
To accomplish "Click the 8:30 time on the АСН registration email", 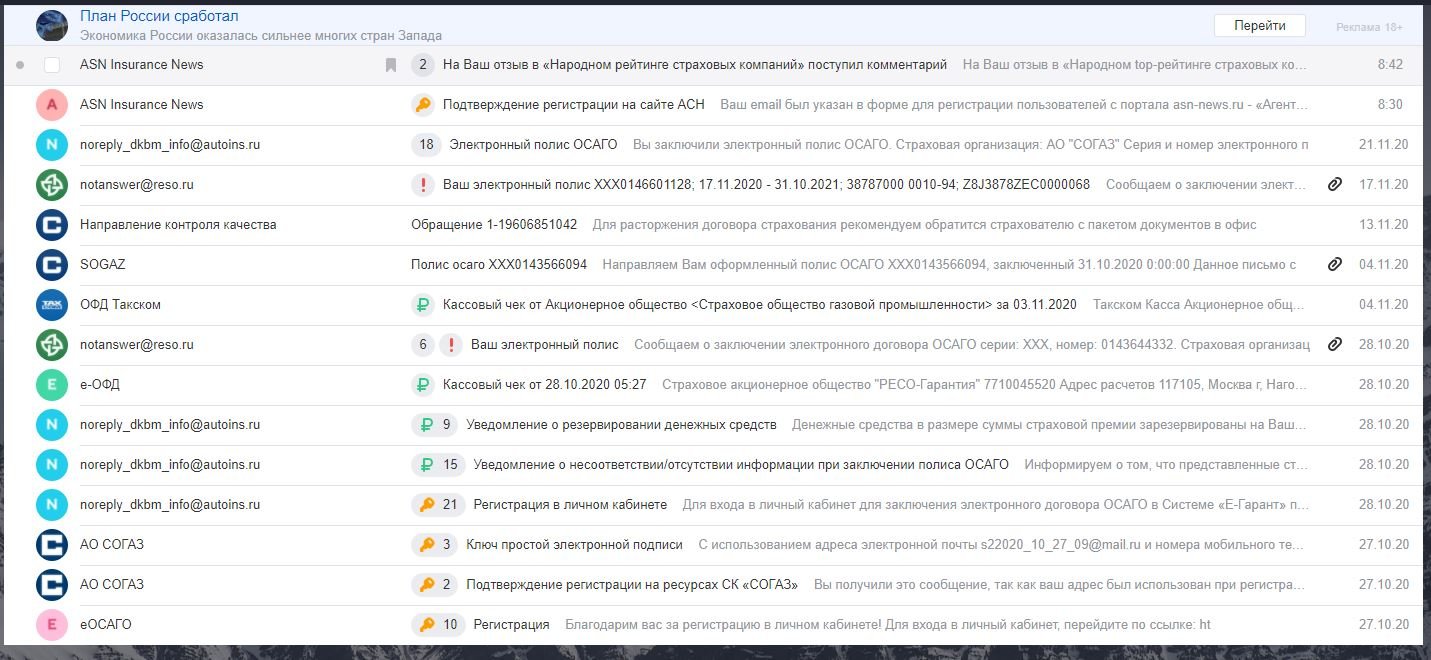I will (1390, 105).
